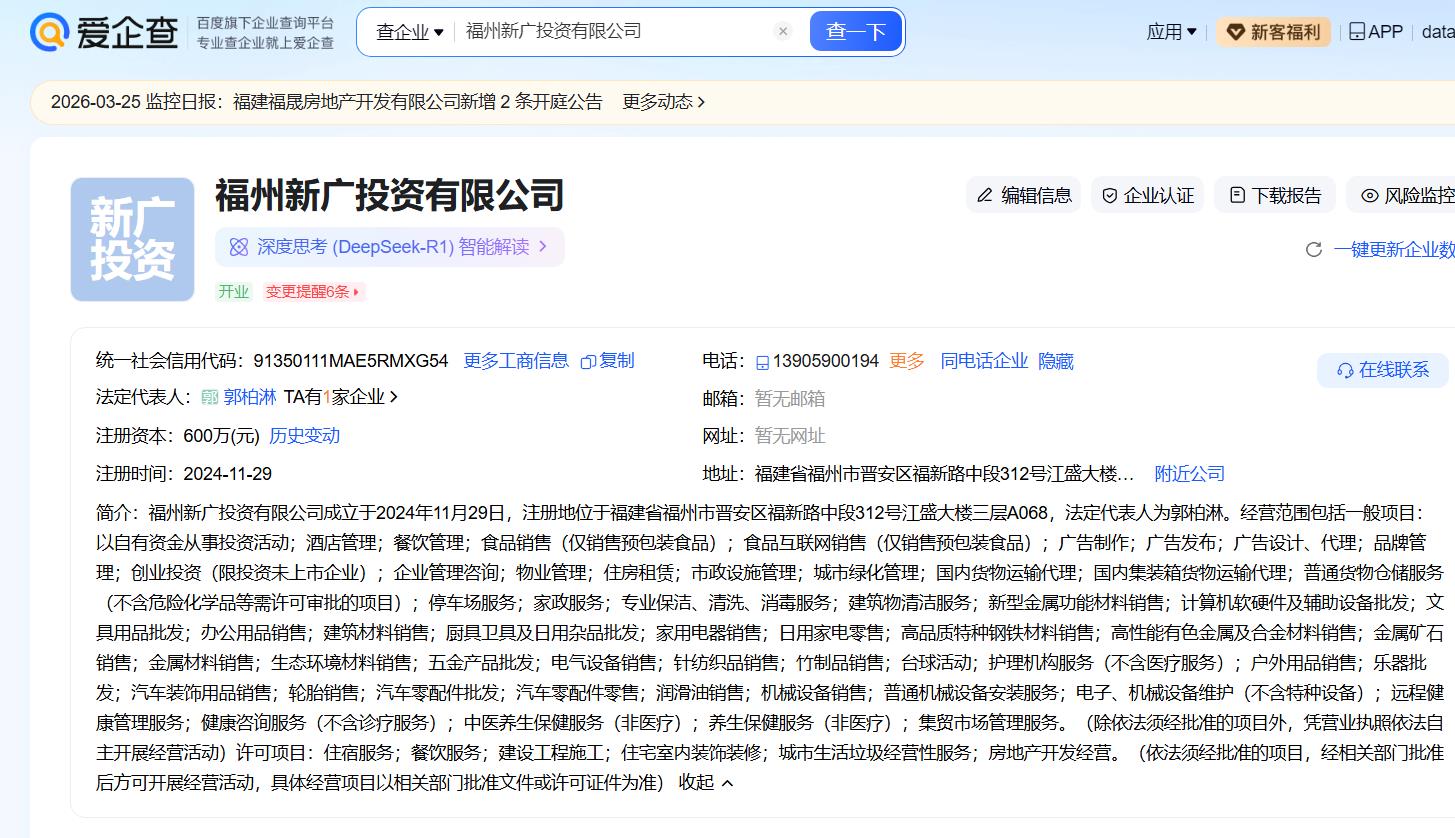
Task: Click the 下载报告 document button
Action: [1275, 195]
